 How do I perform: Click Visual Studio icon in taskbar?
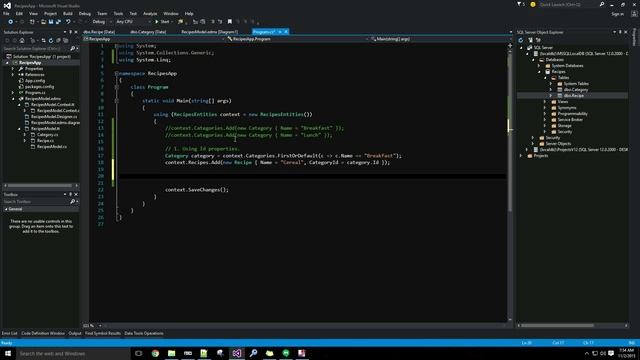(x=237, y=353)
